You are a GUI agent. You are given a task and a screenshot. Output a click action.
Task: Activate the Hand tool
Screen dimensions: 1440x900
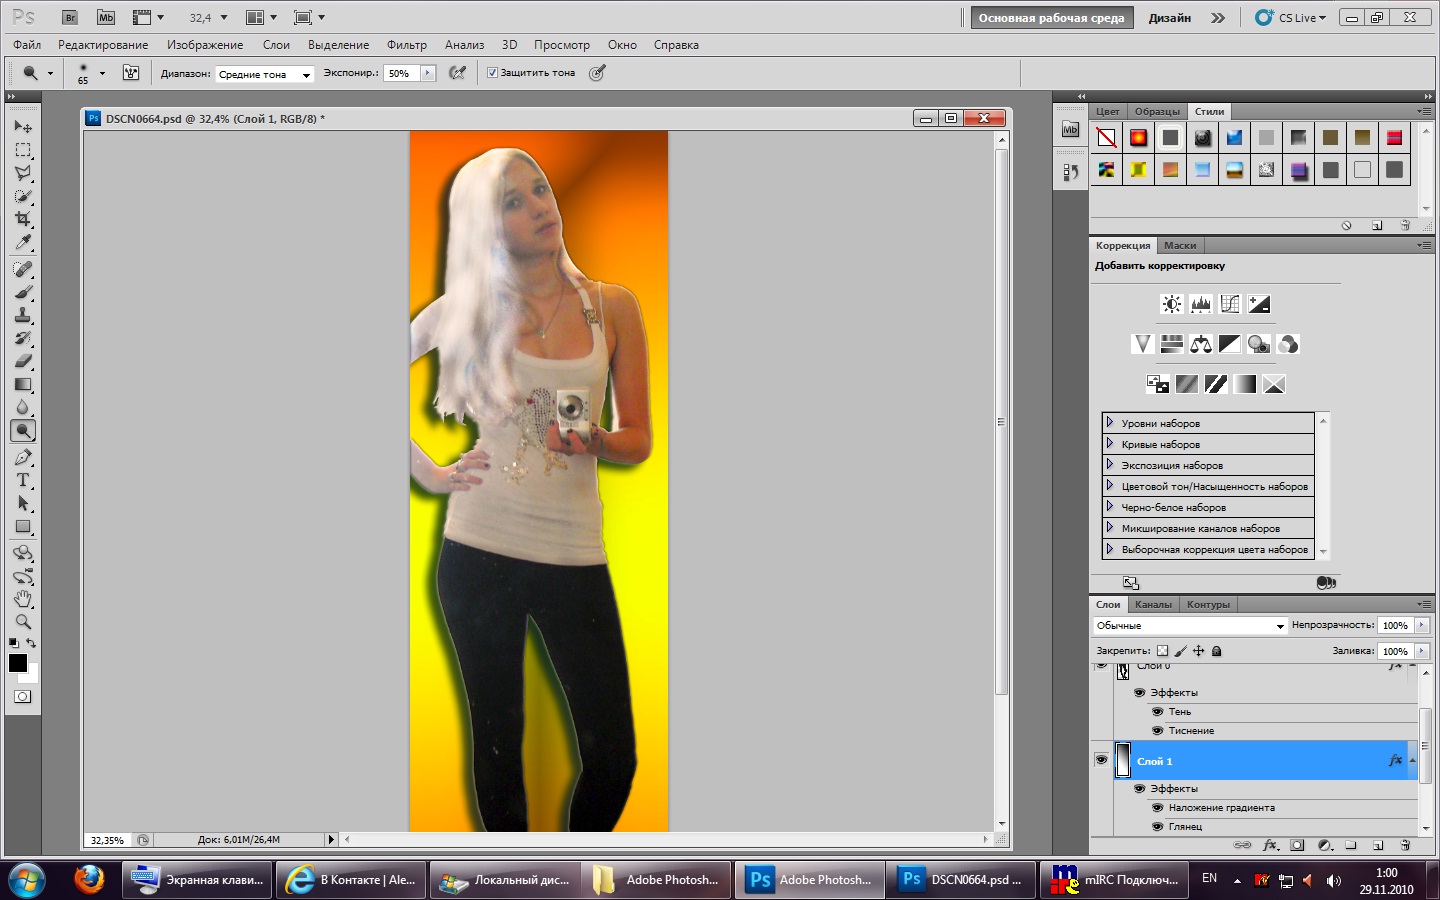pos(23,599)
